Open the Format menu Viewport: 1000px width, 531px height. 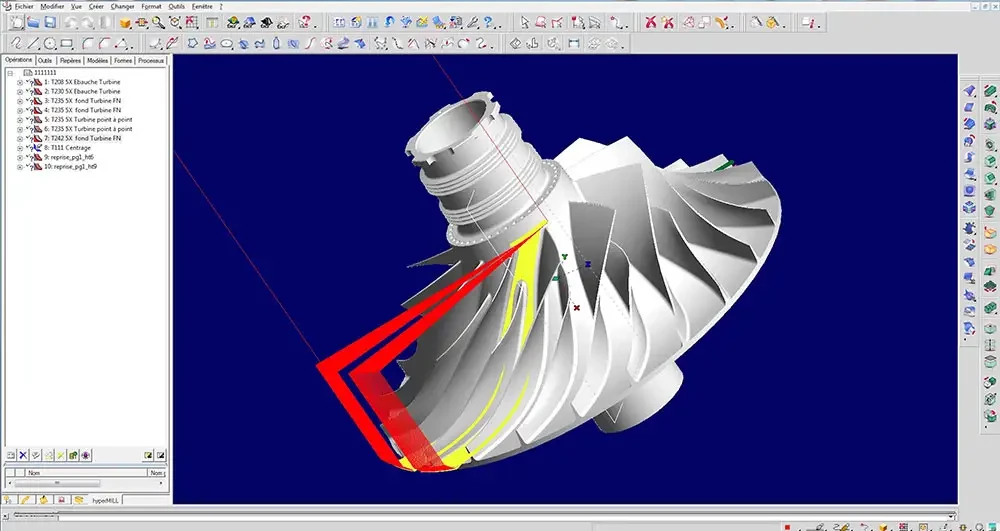click(152, 6)
